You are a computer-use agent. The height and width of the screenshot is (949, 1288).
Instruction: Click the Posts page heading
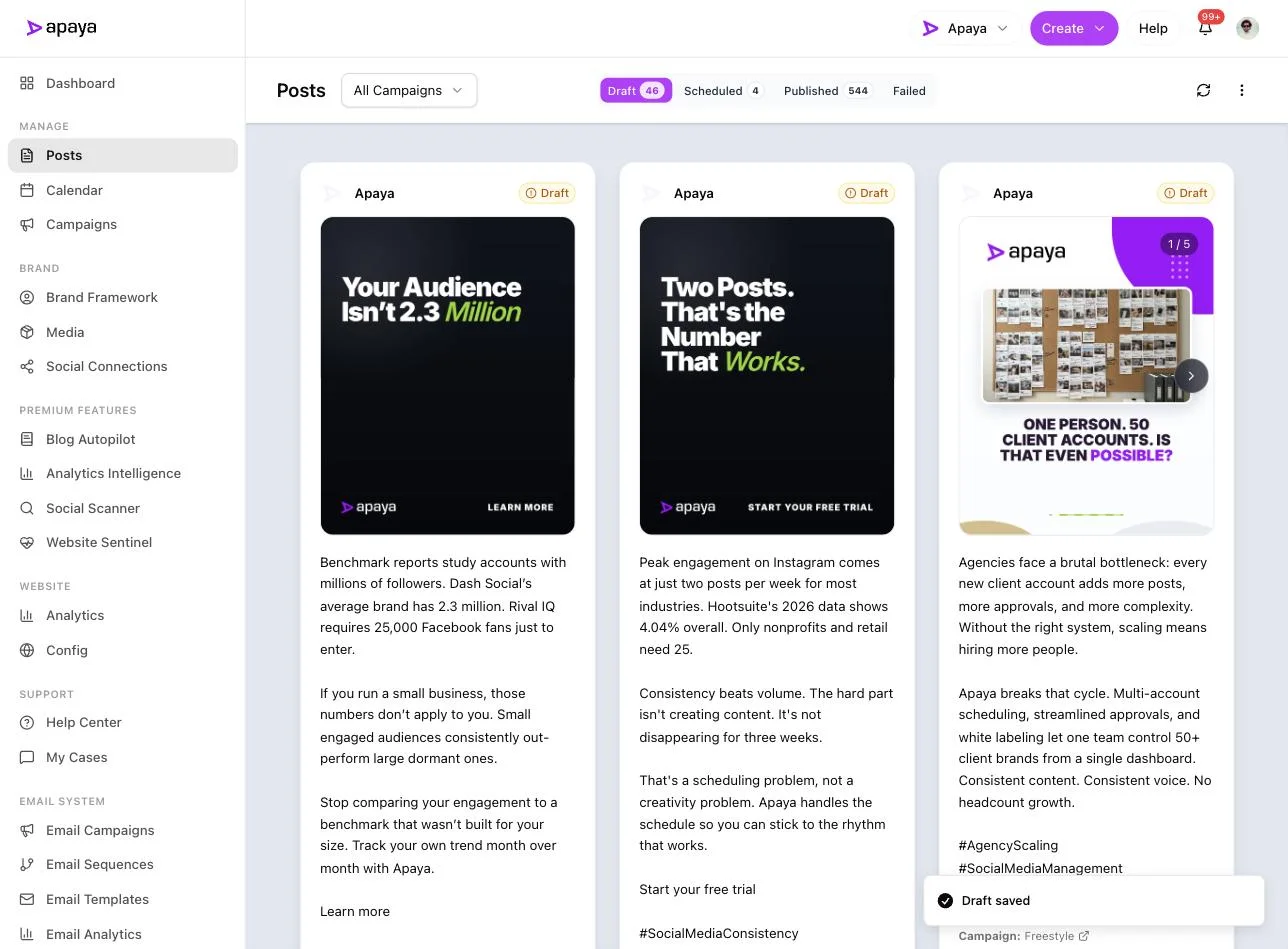coord(301,90)
